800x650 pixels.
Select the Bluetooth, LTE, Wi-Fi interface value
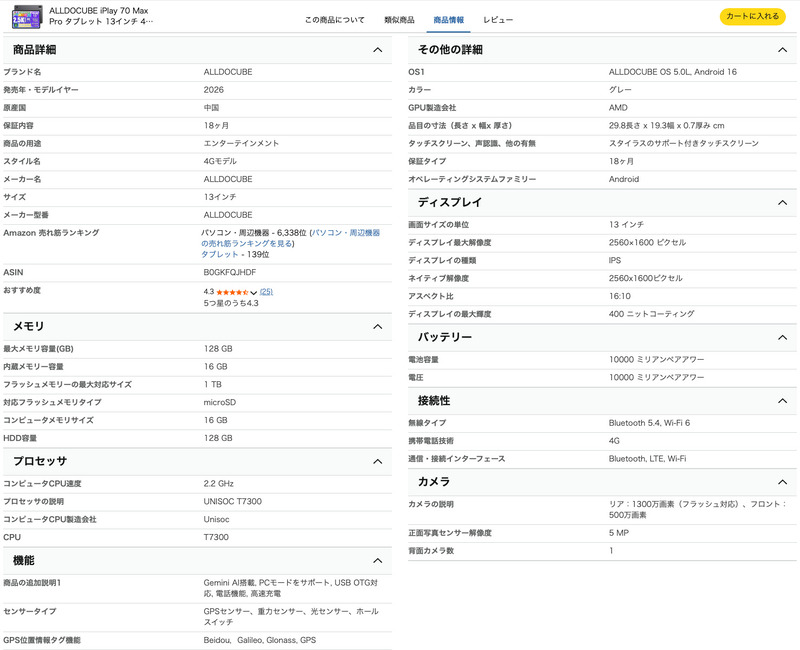tap(647, 459)
